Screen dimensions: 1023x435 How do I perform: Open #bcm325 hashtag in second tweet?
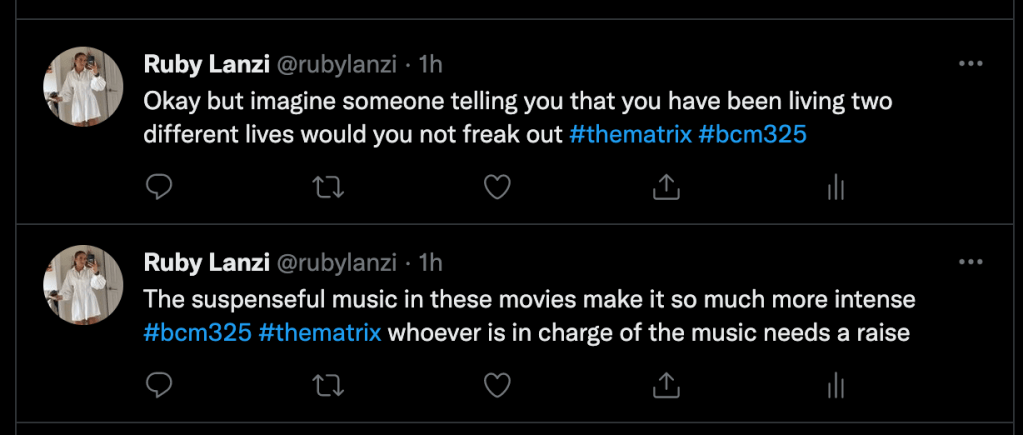coord(197,332)
